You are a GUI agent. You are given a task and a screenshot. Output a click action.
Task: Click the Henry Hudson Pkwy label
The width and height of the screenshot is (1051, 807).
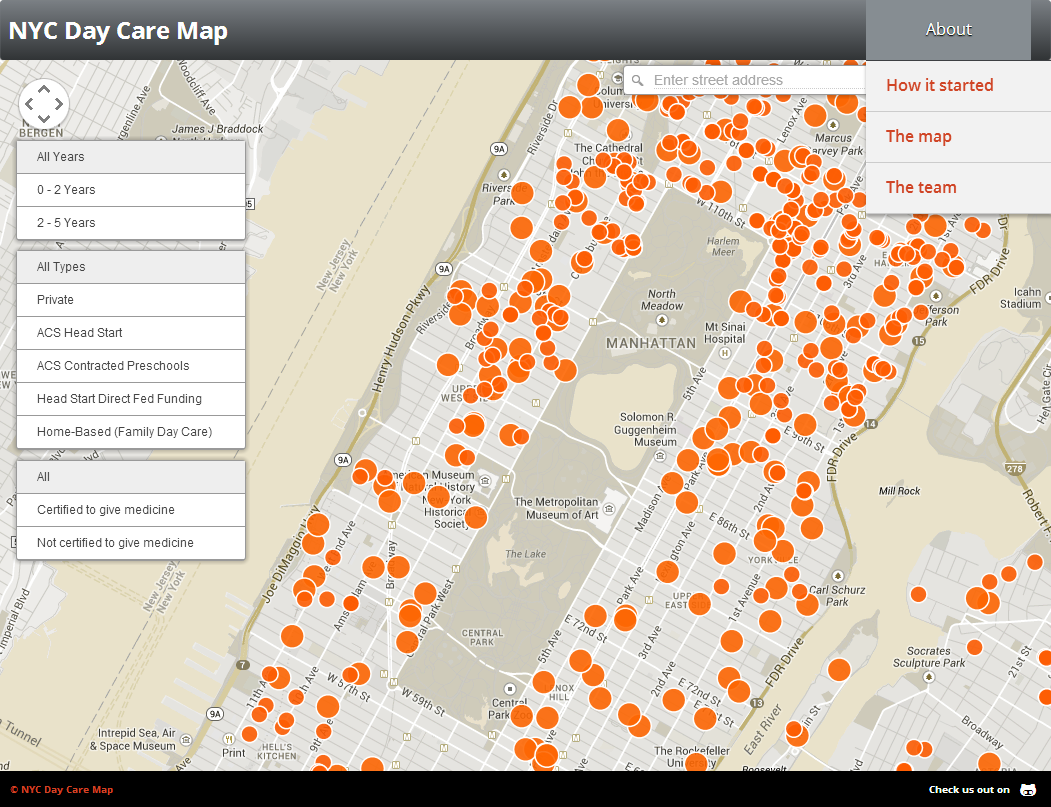[x=401, y=339]
